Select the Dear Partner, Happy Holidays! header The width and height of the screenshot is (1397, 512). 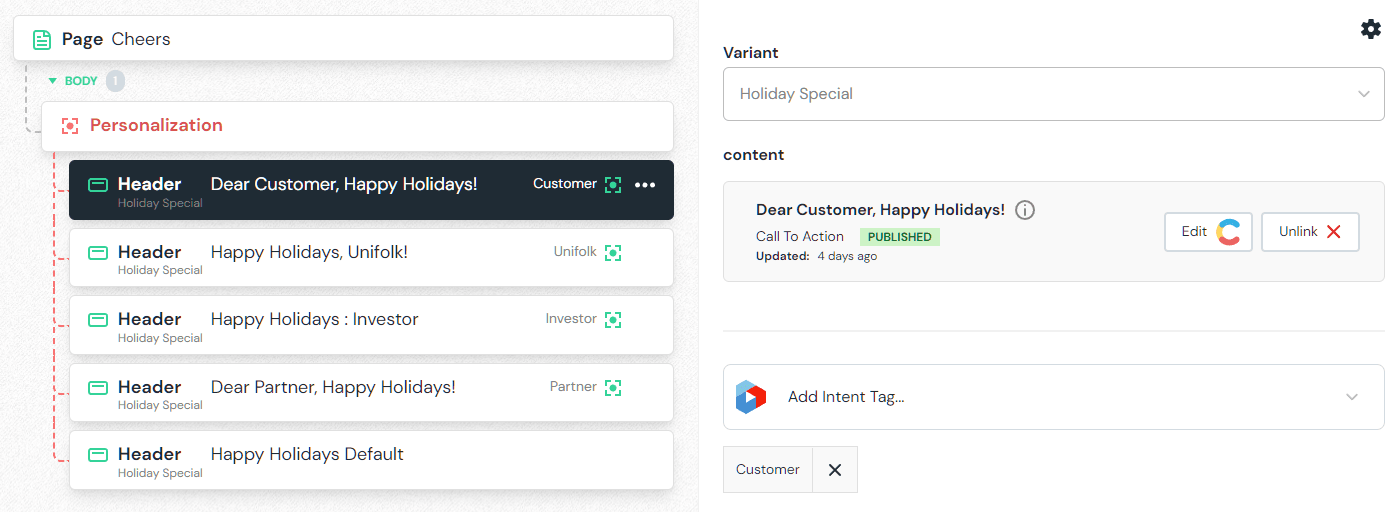pos(333,387)
